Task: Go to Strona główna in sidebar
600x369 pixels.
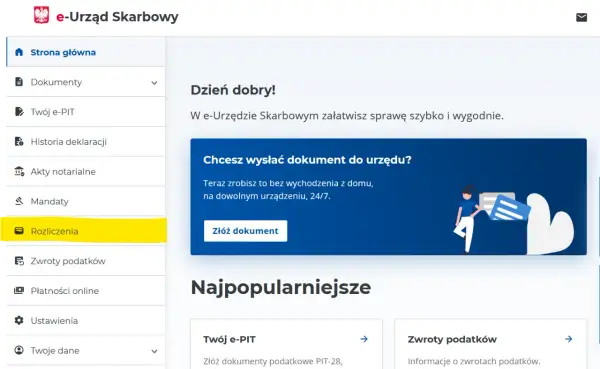Action: (86, 52)
